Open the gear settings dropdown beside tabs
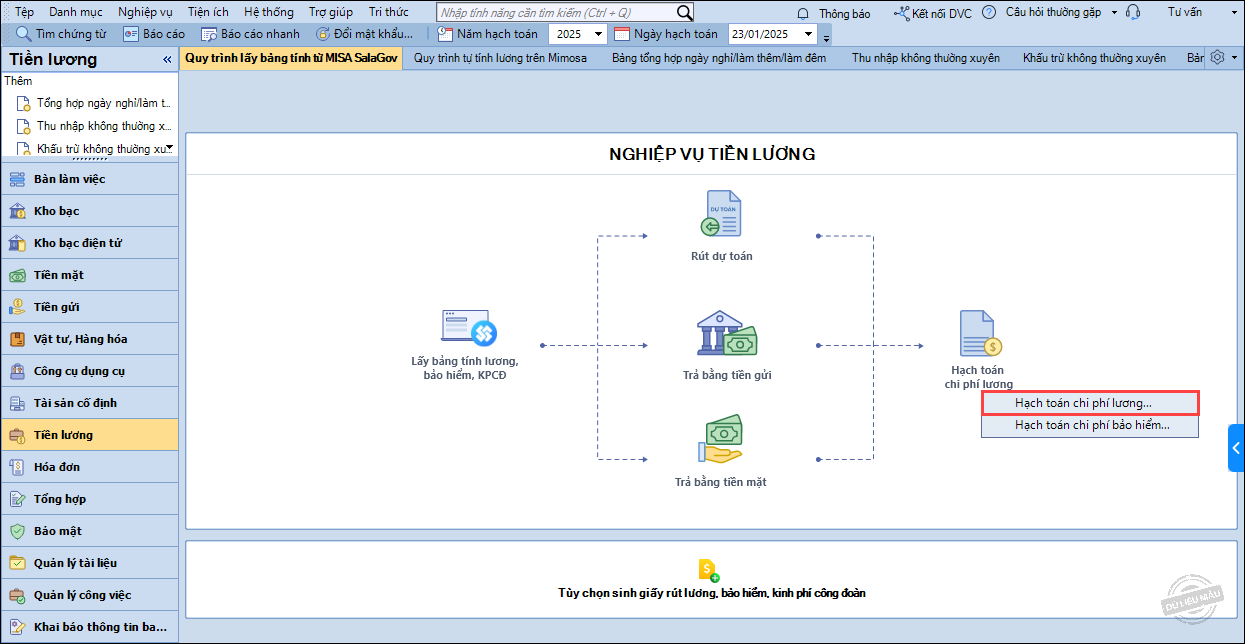Screen dimensions: 1245x644 point(1223,58)
